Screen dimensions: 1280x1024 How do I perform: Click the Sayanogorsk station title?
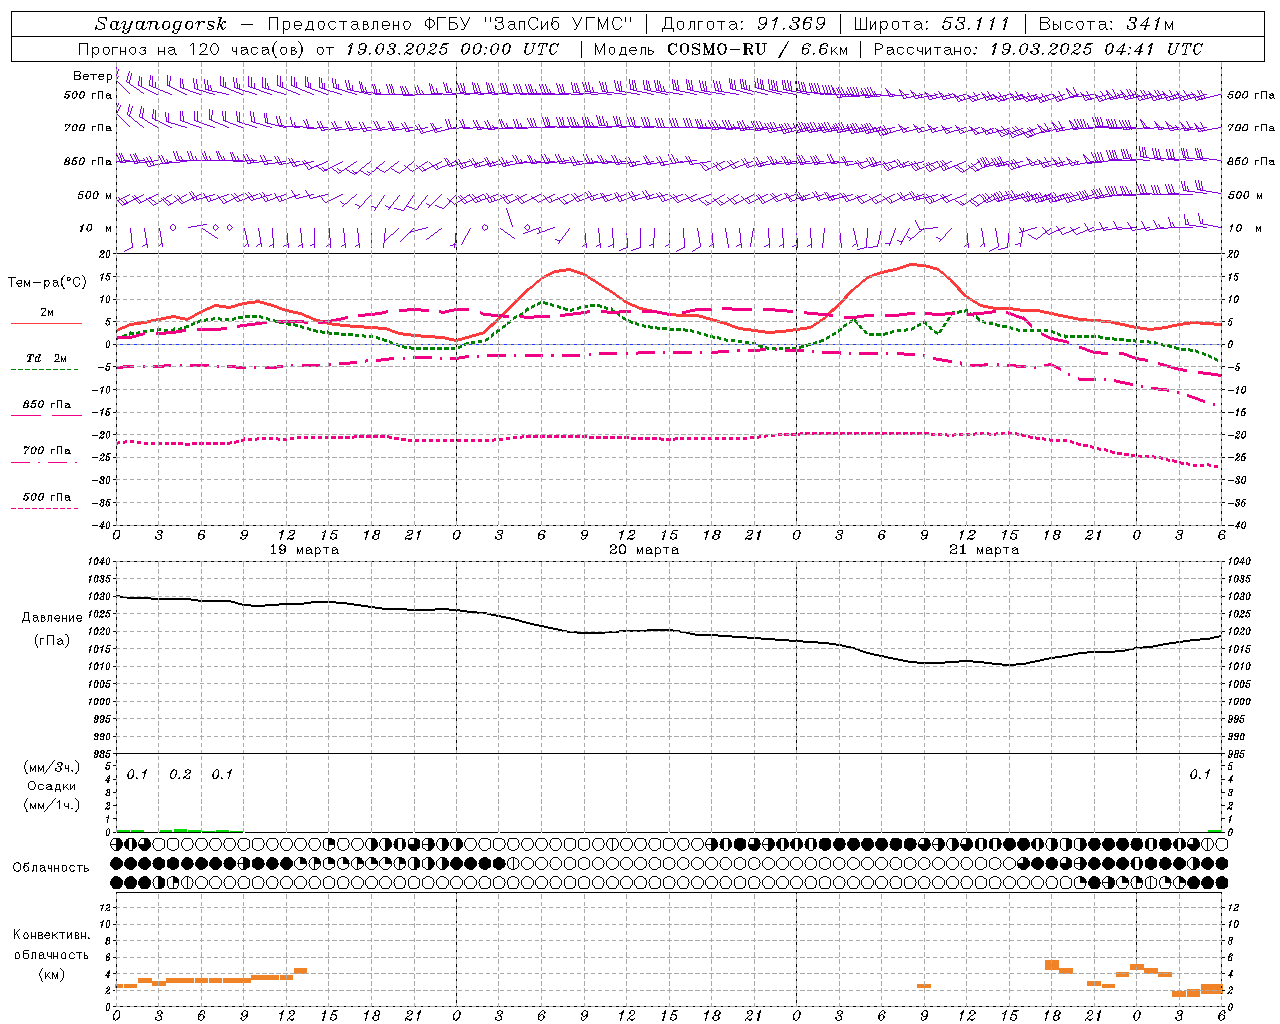pos(161,24)
